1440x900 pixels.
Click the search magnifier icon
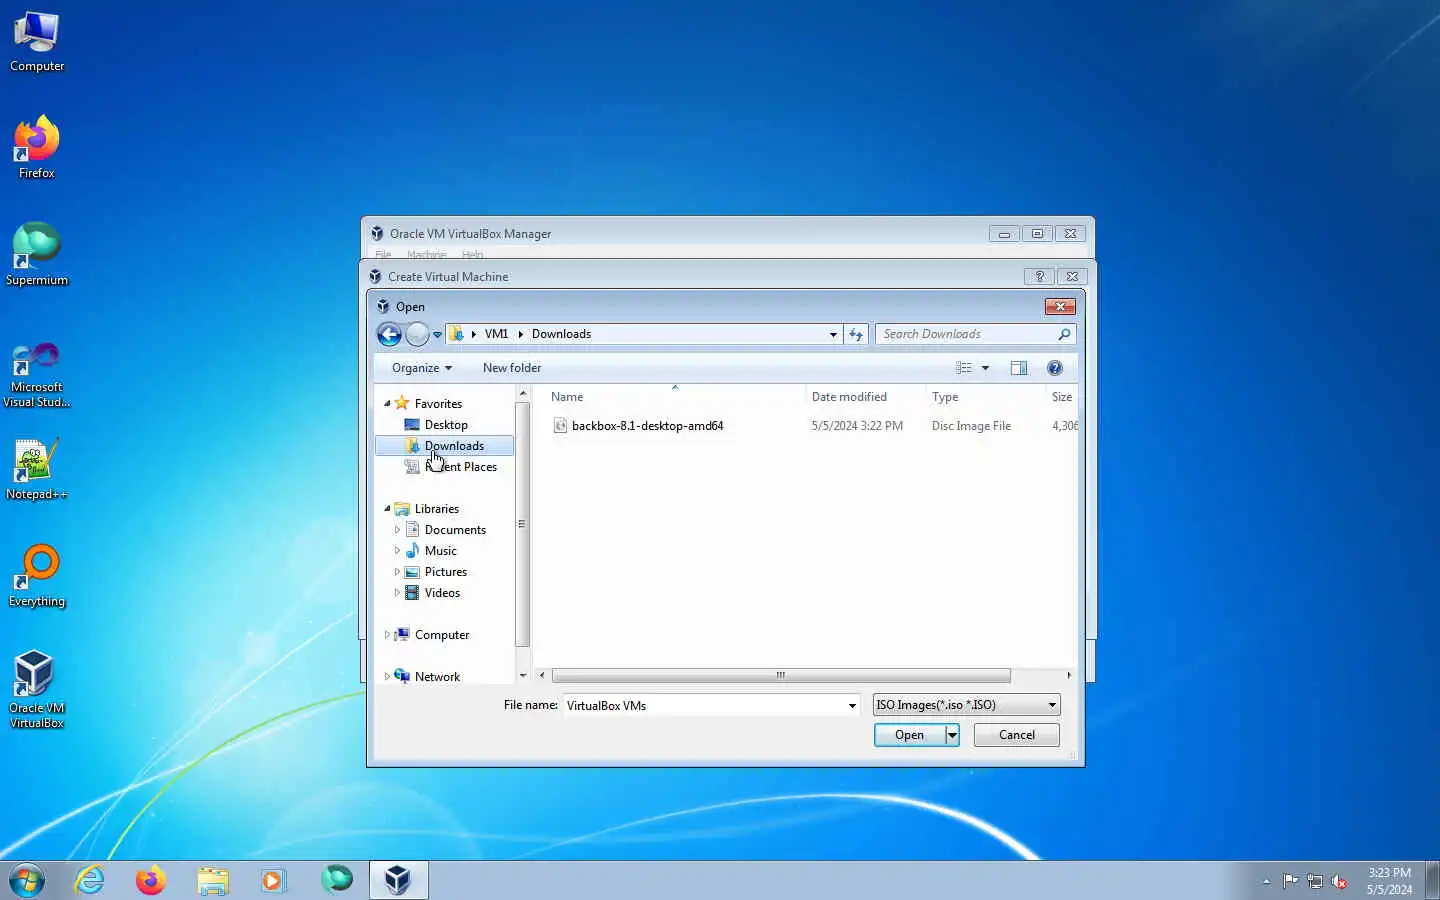1064,334
